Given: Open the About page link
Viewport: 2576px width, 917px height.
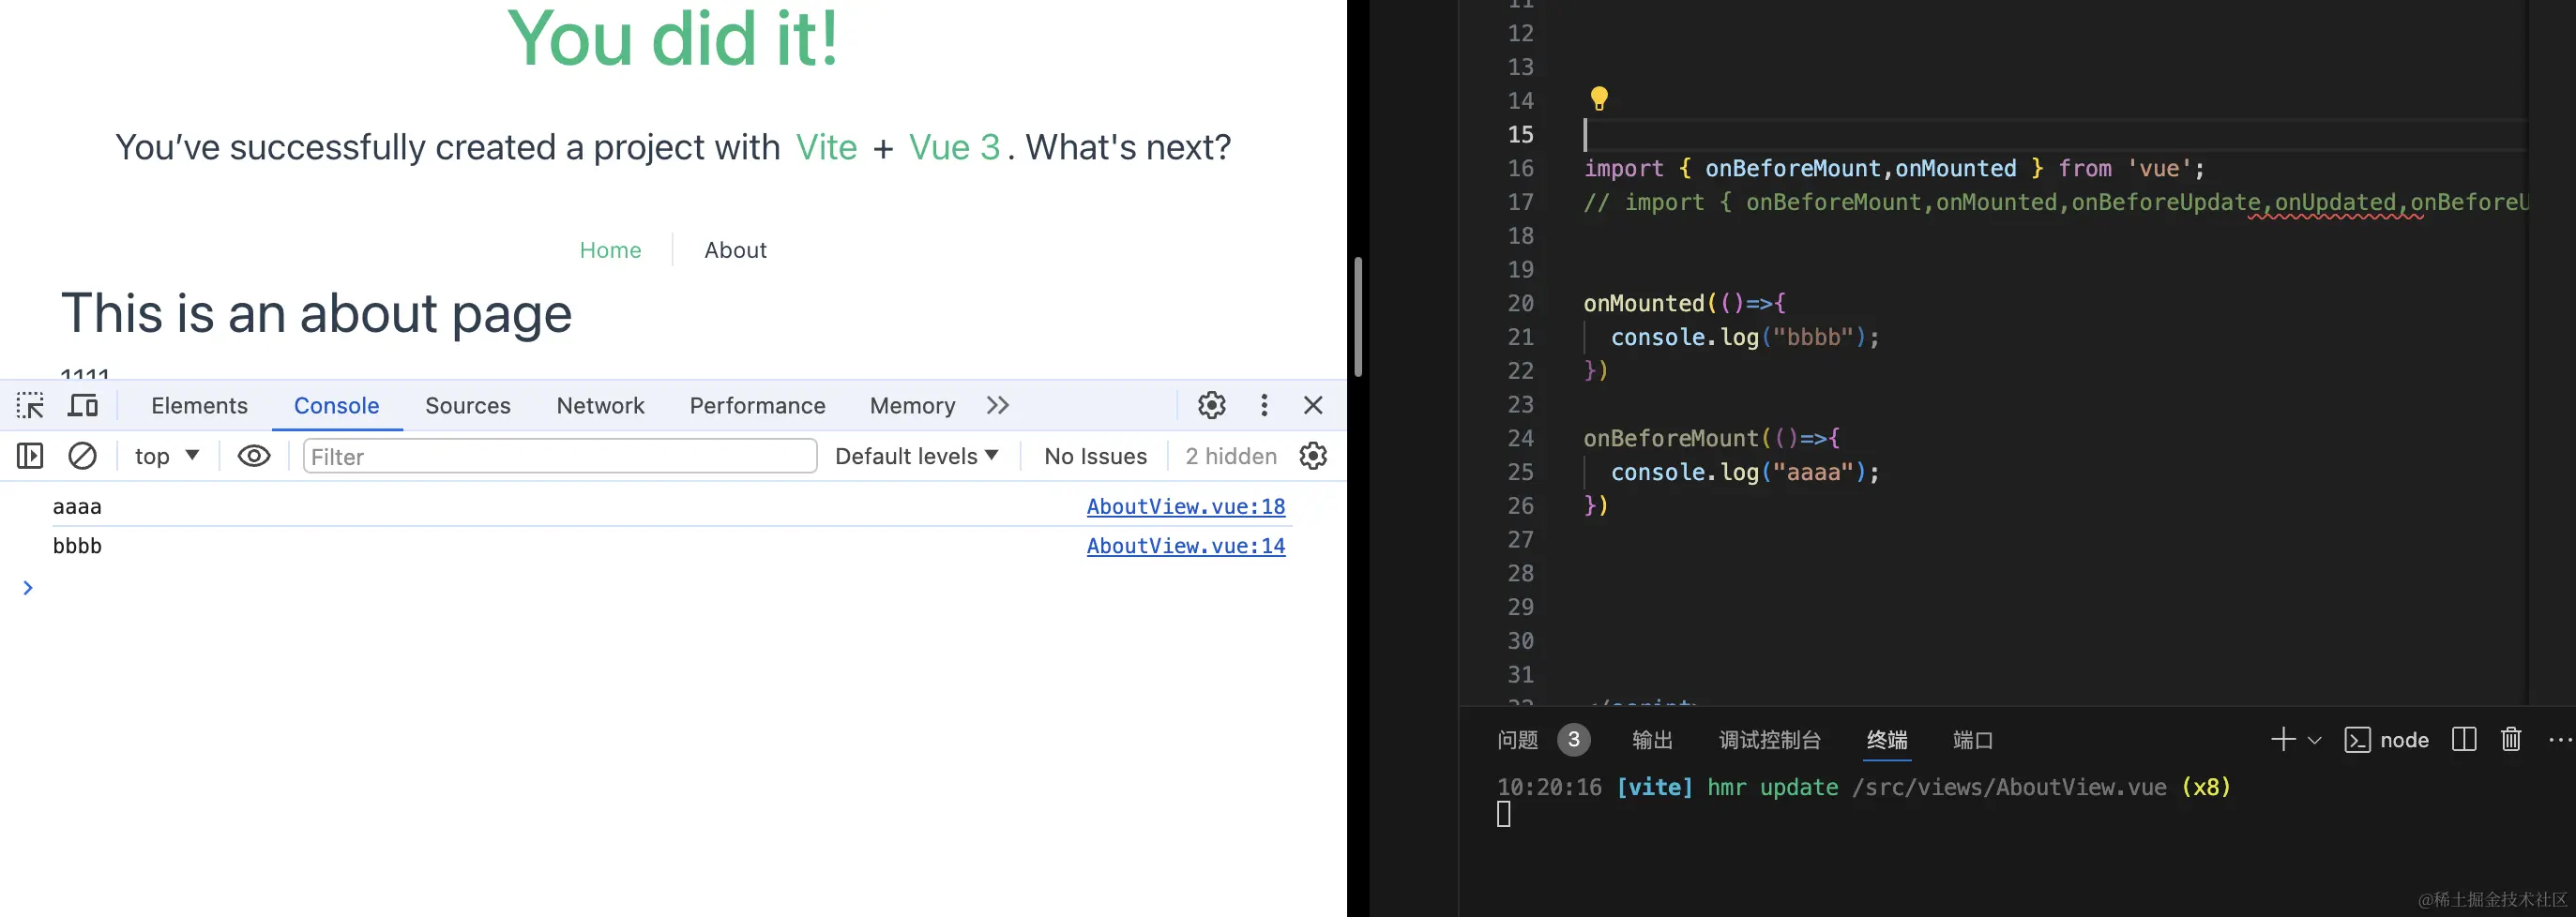Looking at the screenshot, I should [735, 250].
